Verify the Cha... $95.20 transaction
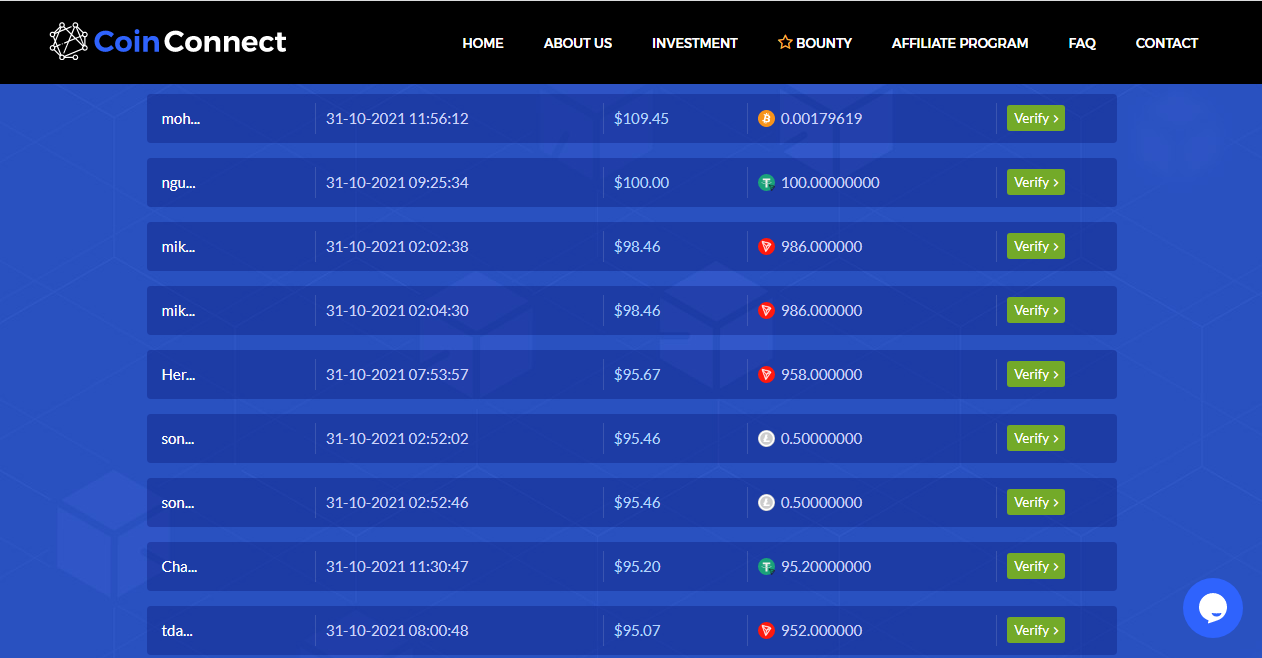The height and width of the screenshot is (658, 1262). 1036,566
